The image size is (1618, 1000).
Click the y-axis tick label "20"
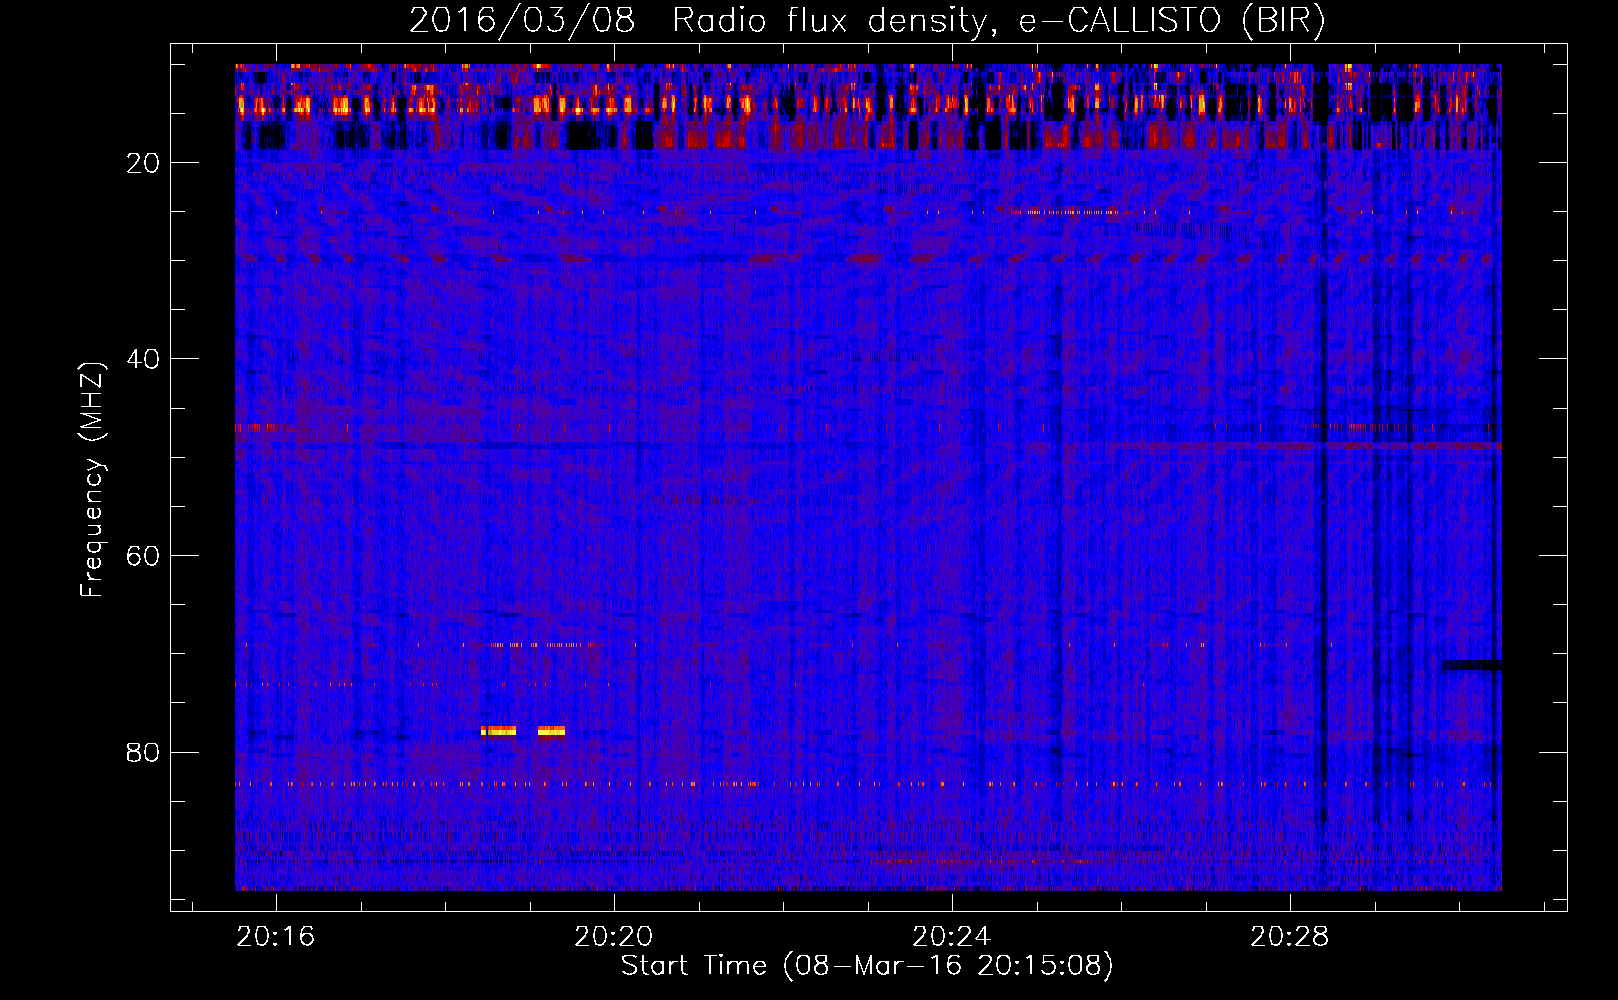(143, 163)
